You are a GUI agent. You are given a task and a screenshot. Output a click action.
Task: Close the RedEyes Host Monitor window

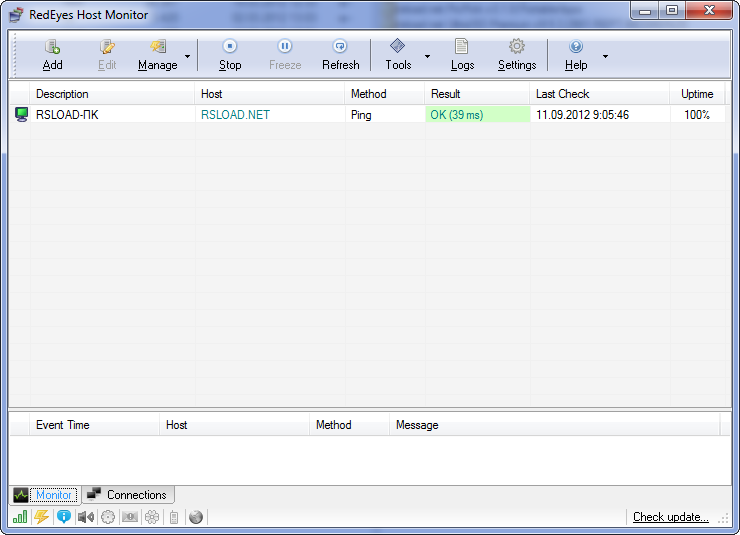[709, 11]
